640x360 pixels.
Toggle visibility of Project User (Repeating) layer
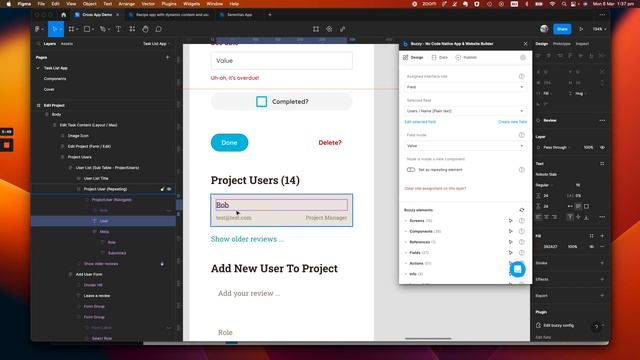tap(169, 189)
